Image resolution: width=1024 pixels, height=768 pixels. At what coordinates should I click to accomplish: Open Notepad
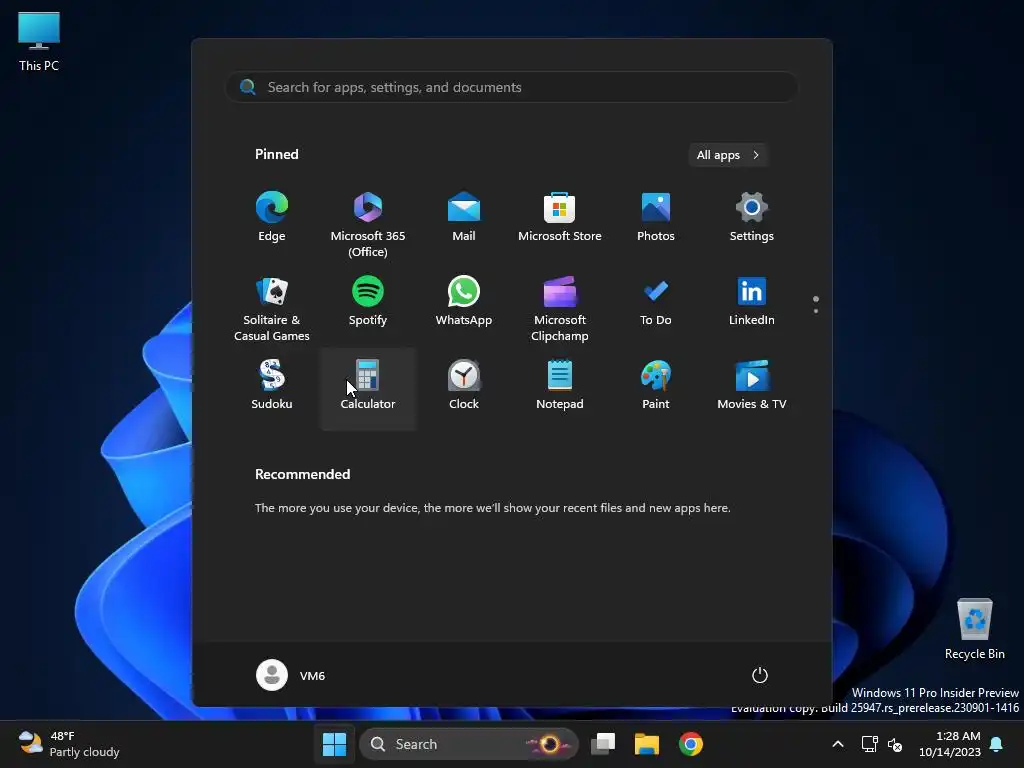(x=560, y=385)
